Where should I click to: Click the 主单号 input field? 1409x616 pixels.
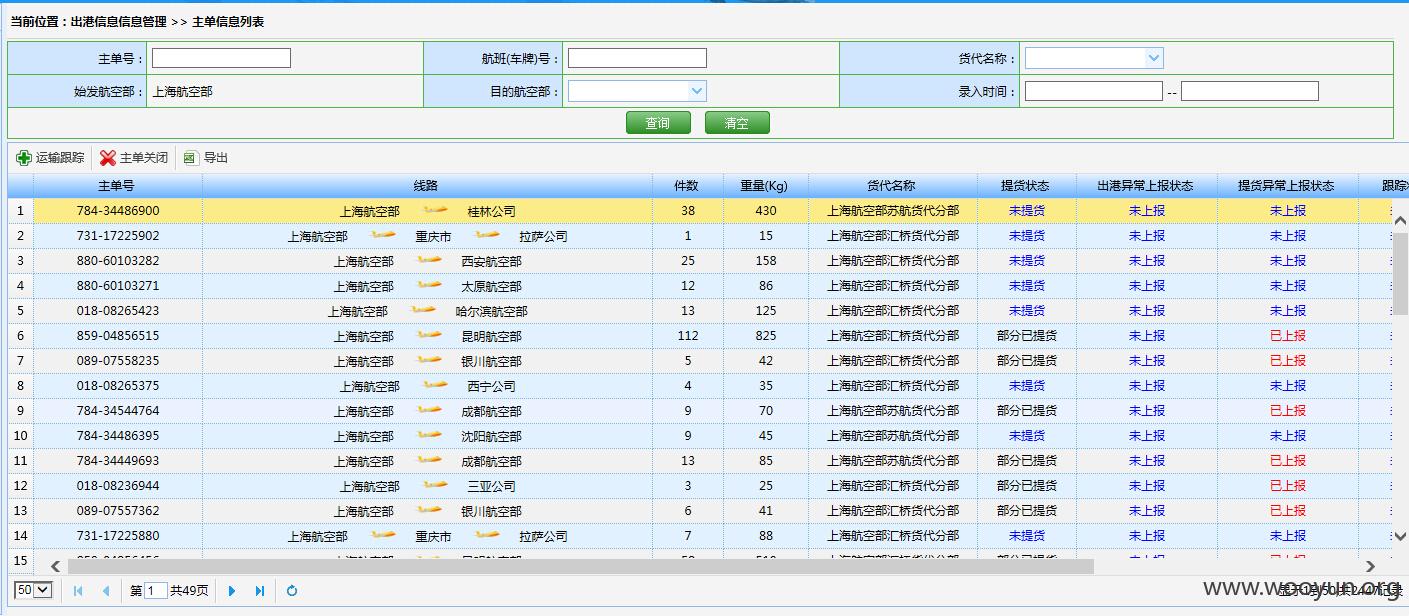[x=221, y=58]
